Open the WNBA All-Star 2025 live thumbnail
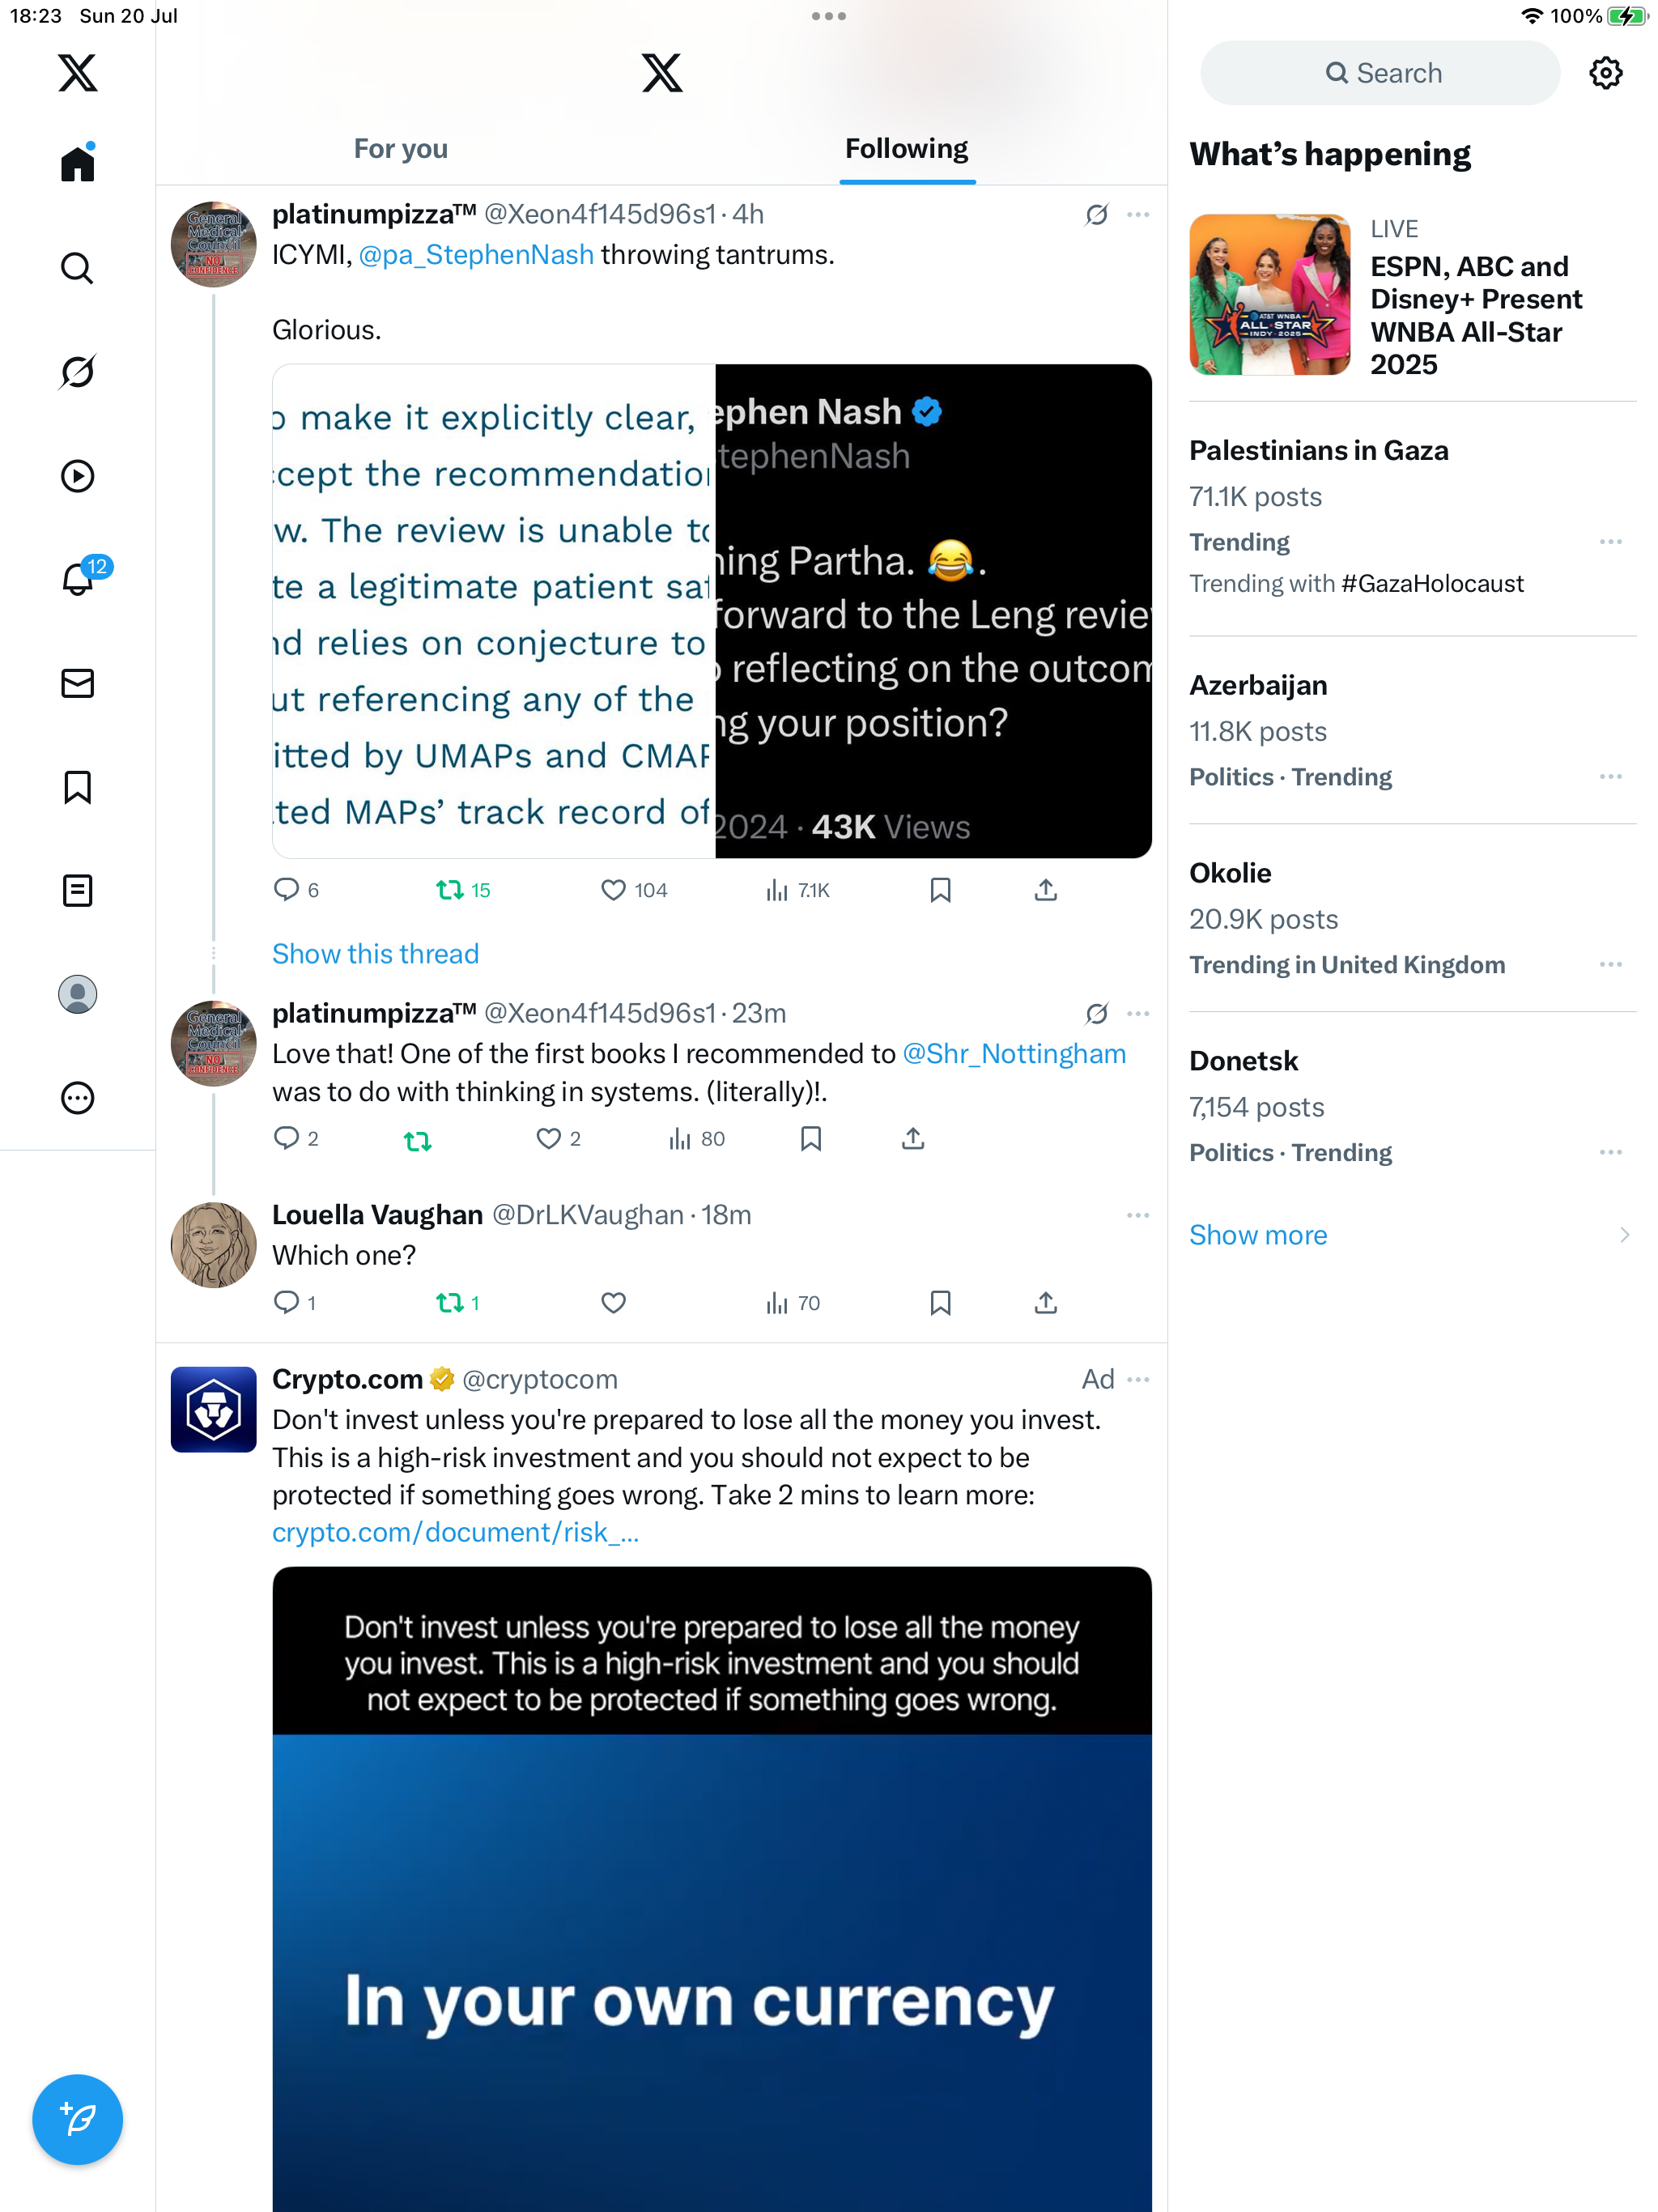 (x=1269, y=294)
